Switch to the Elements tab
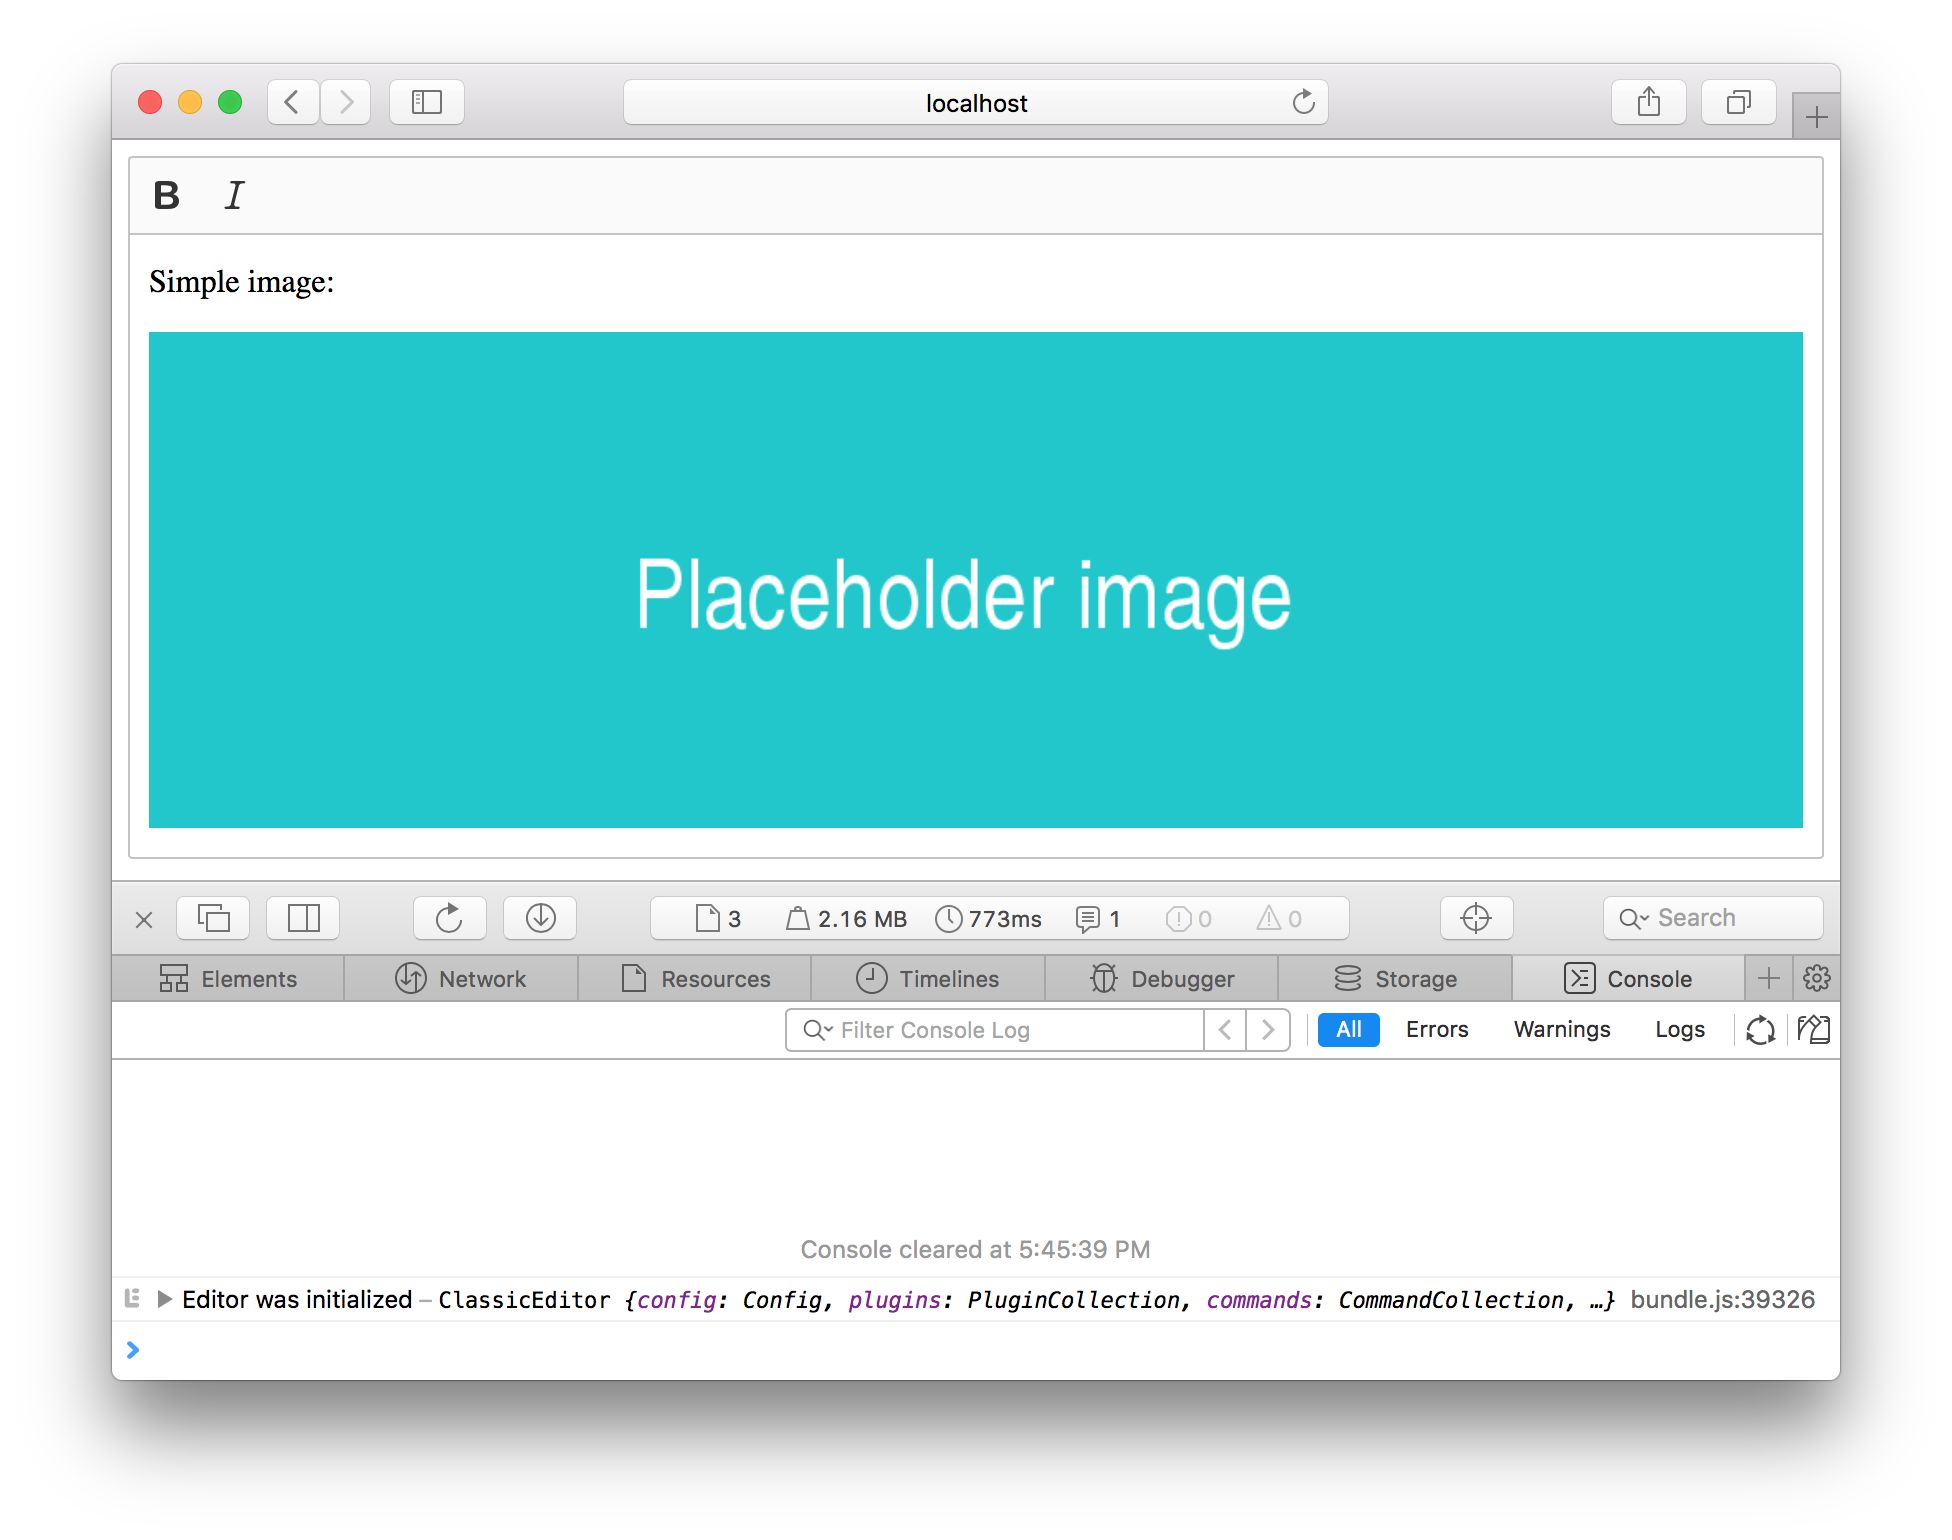The height and width of the screenshot is (1540, 1952). pos(229,978)
